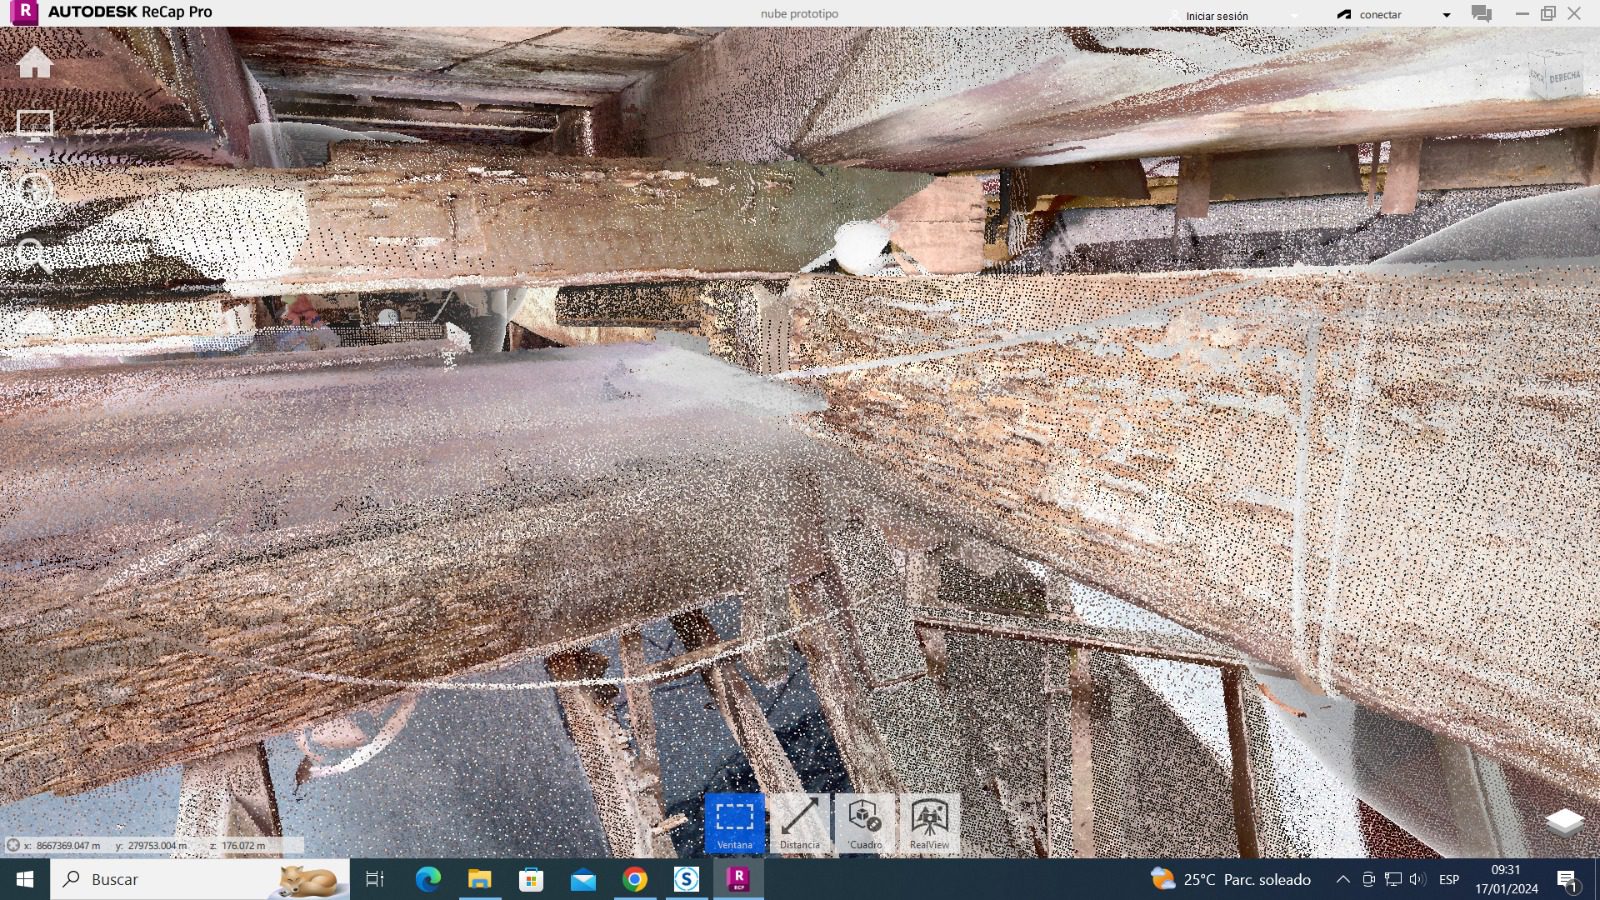Open the layers stack icon at bottom right
This screenshot has height=900, width=1600.
1564,822
